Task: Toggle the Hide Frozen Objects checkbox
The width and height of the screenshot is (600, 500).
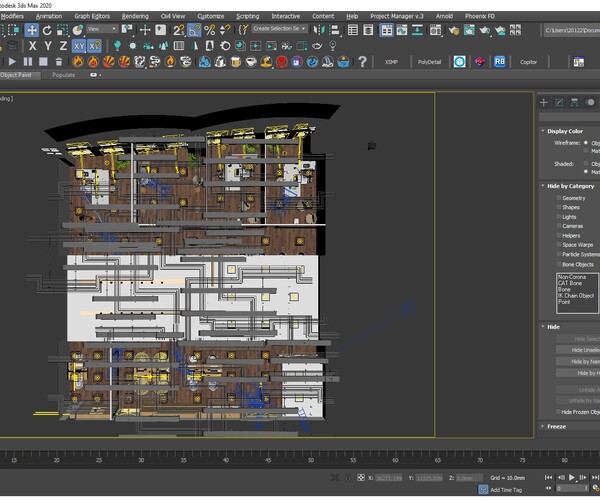Action: pyautogui.click(x=557, y=411)
